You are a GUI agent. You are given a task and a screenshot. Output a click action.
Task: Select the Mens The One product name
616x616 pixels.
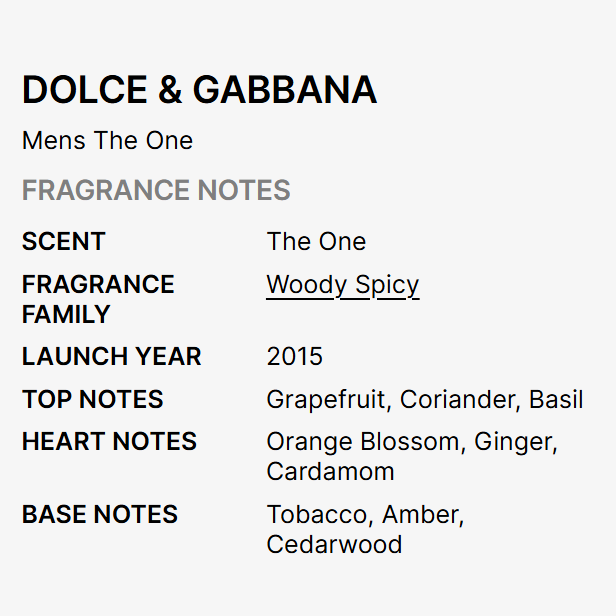[x=107, y=140]
